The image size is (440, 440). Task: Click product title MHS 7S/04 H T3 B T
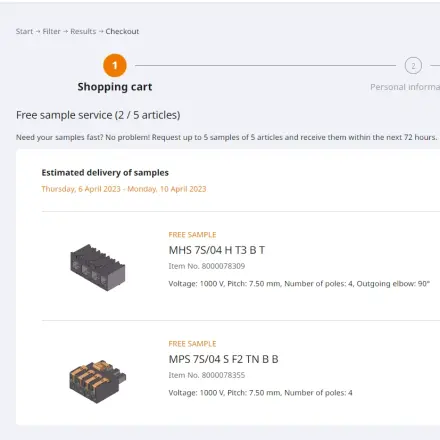[x=217, y=250]
